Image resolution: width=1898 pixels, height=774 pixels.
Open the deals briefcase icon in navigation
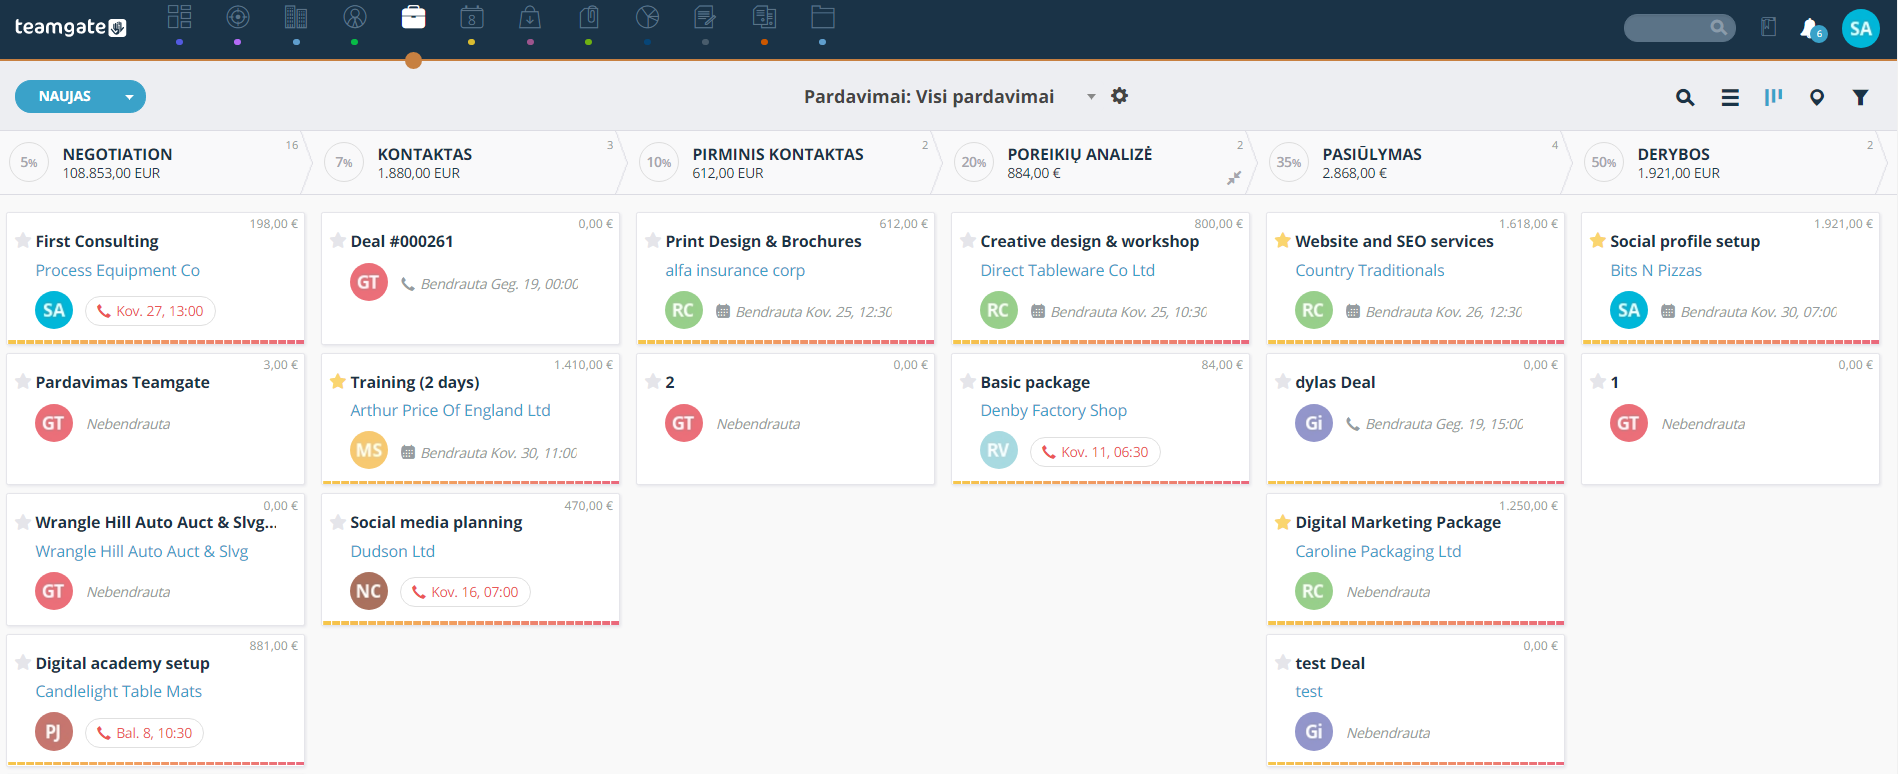point(413,17)
